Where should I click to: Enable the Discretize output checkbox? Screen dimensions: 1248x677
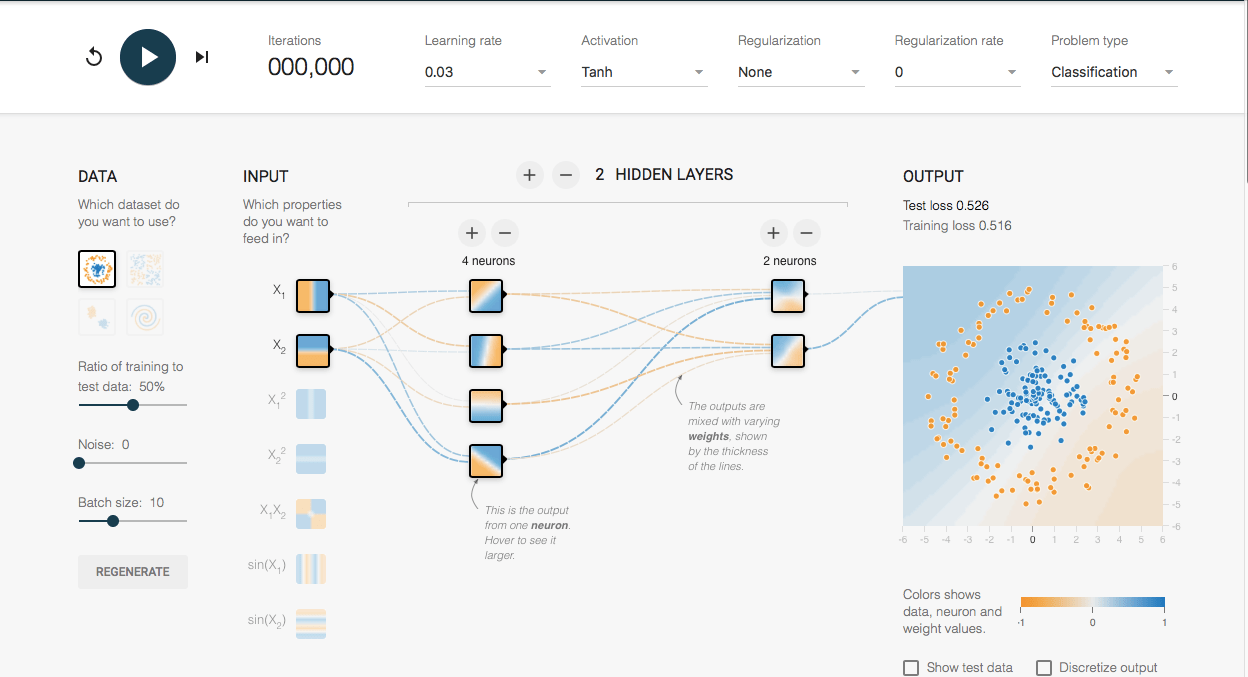pyautogui.click(x=1044, y=667)
